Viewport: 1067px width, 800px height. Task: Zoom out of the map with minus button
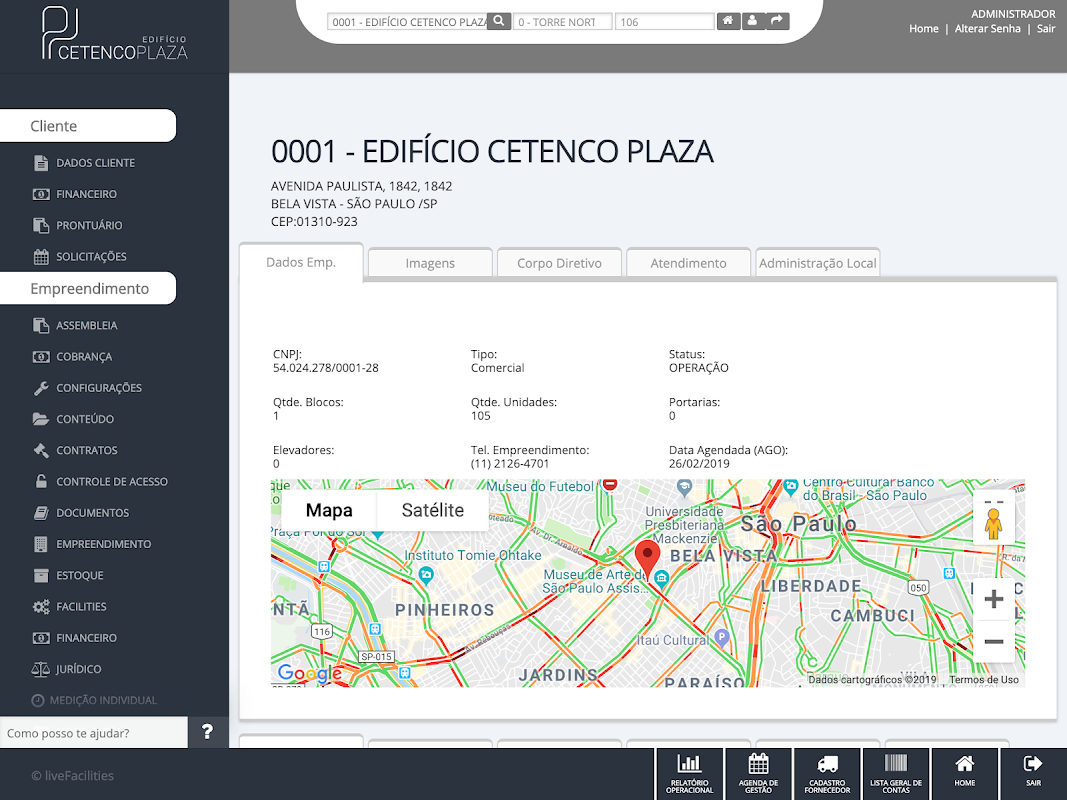[x=994, y=641]
